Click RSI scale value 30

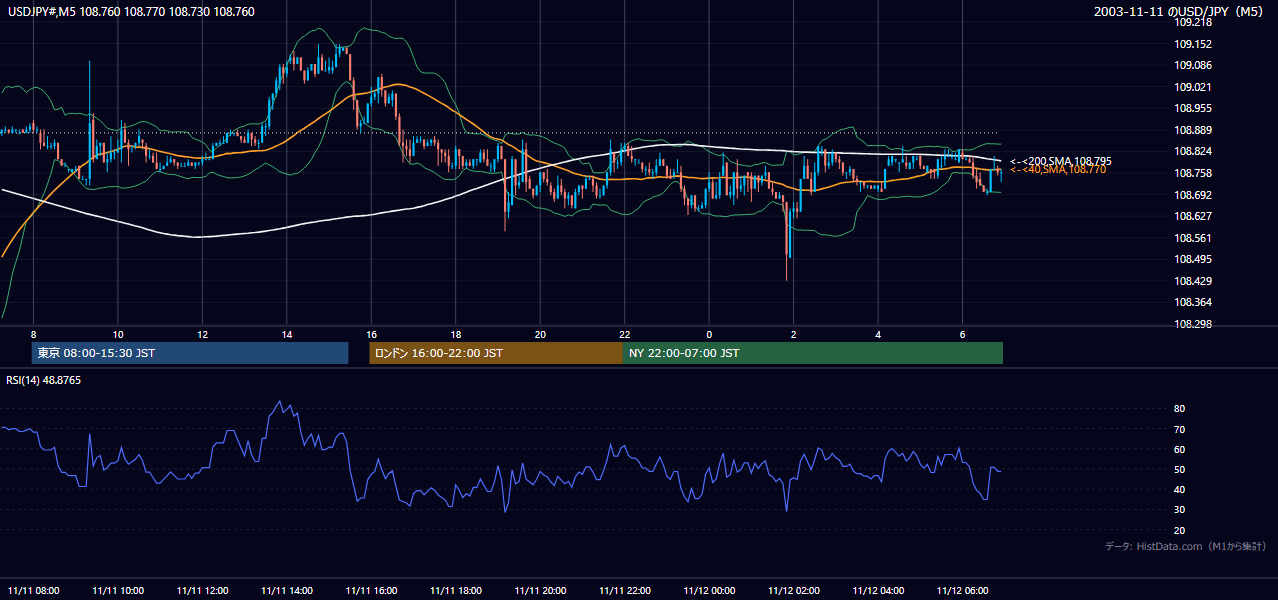[1179, 510]
